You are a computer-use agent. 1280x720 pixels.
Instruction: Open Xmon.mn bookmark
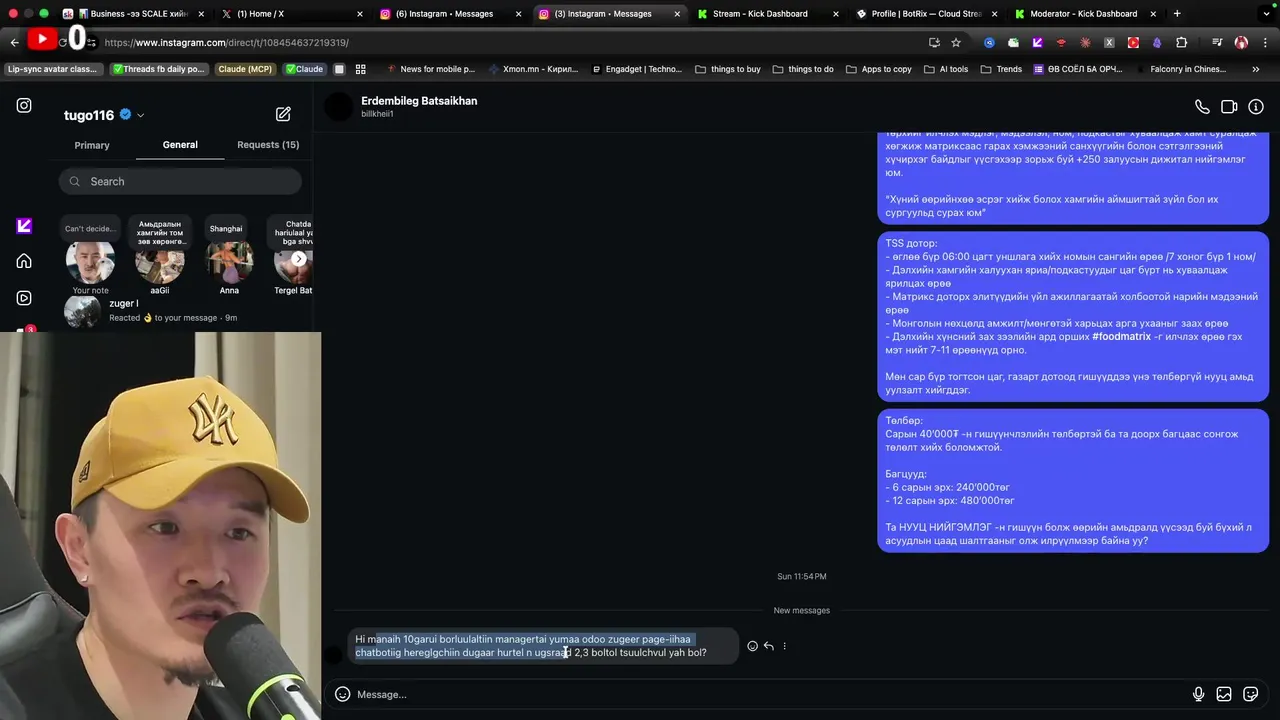tap(532, 69)
